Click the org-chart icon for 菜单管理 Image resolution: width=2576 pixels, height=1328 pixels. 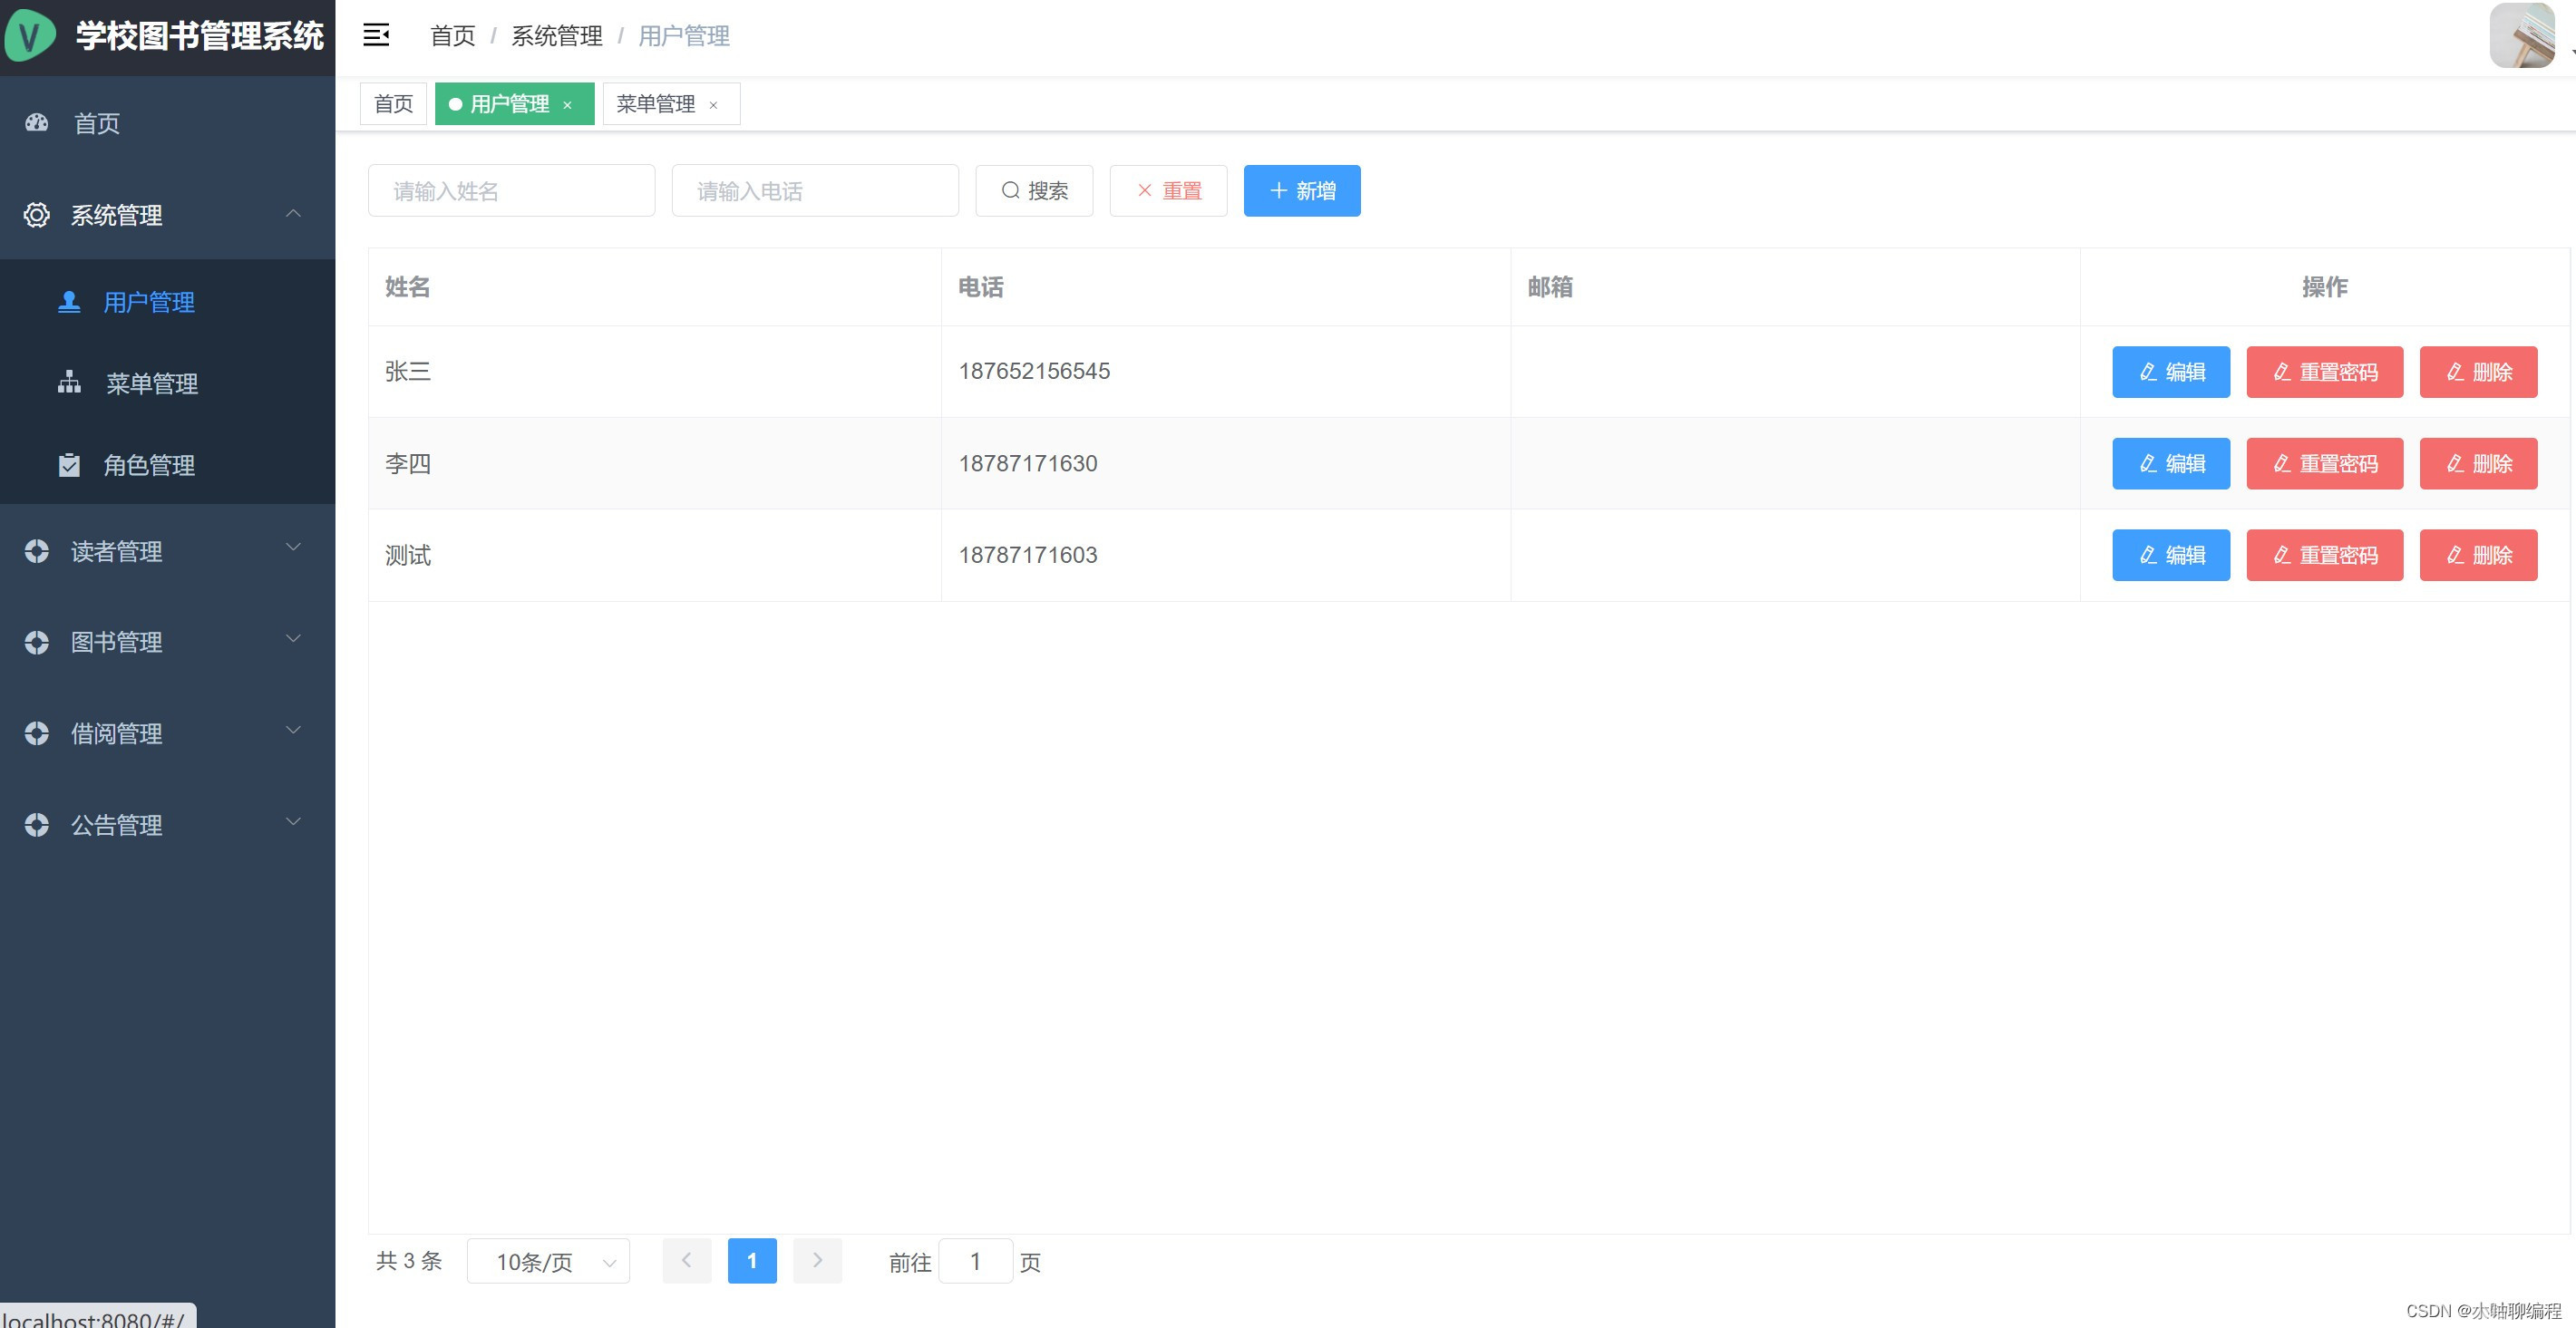pyautogui.click(x=69, y=383)
